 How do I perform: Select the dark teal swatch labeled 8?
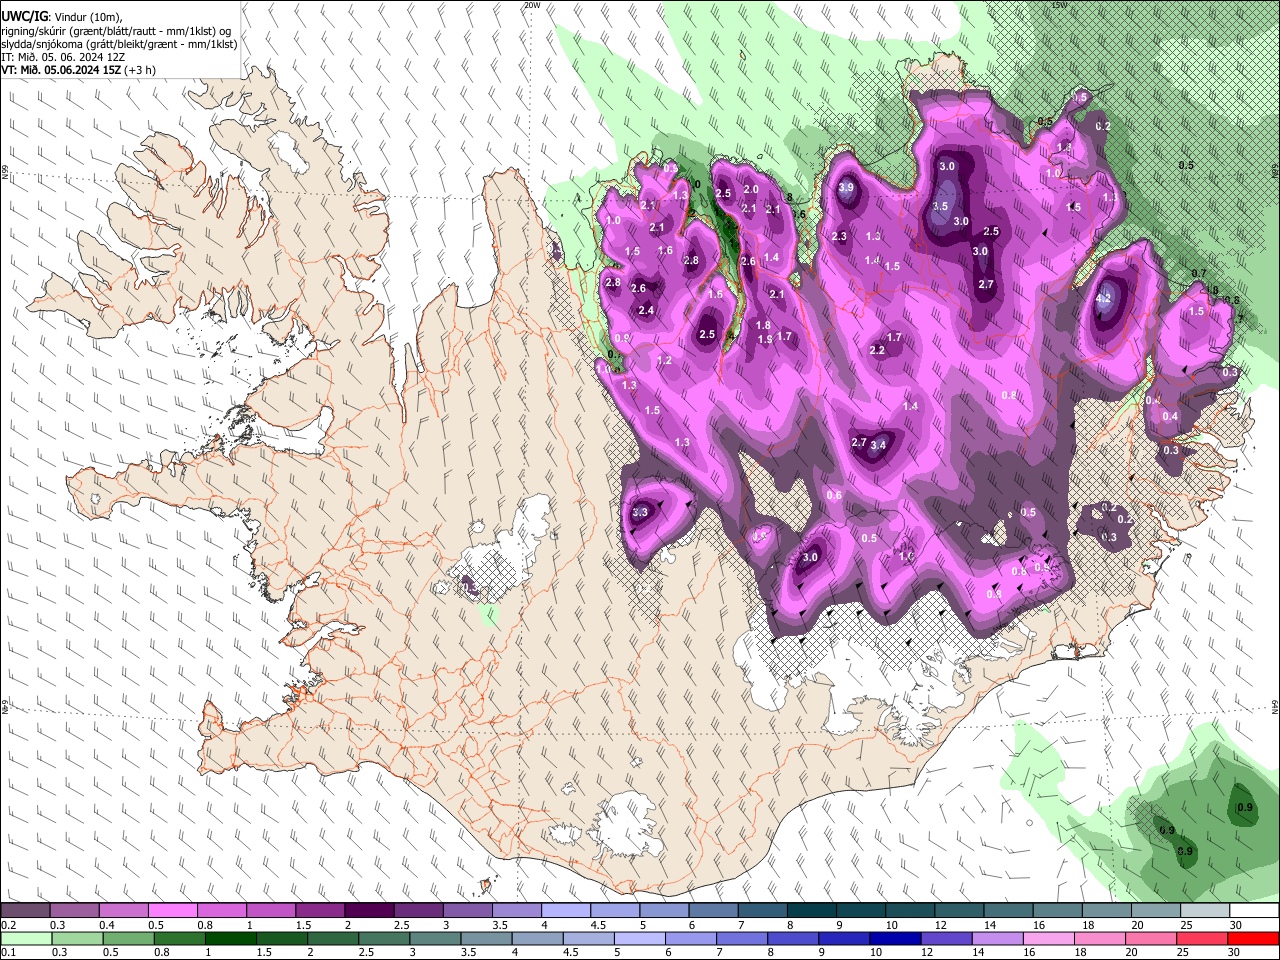tap(812, 910)
